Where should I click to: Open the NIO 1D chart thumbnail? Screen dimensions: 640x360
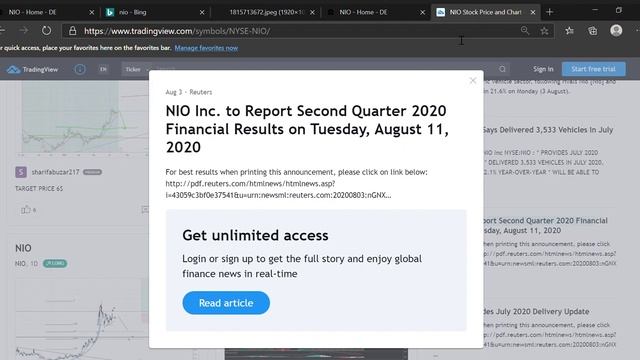point(82,318)
